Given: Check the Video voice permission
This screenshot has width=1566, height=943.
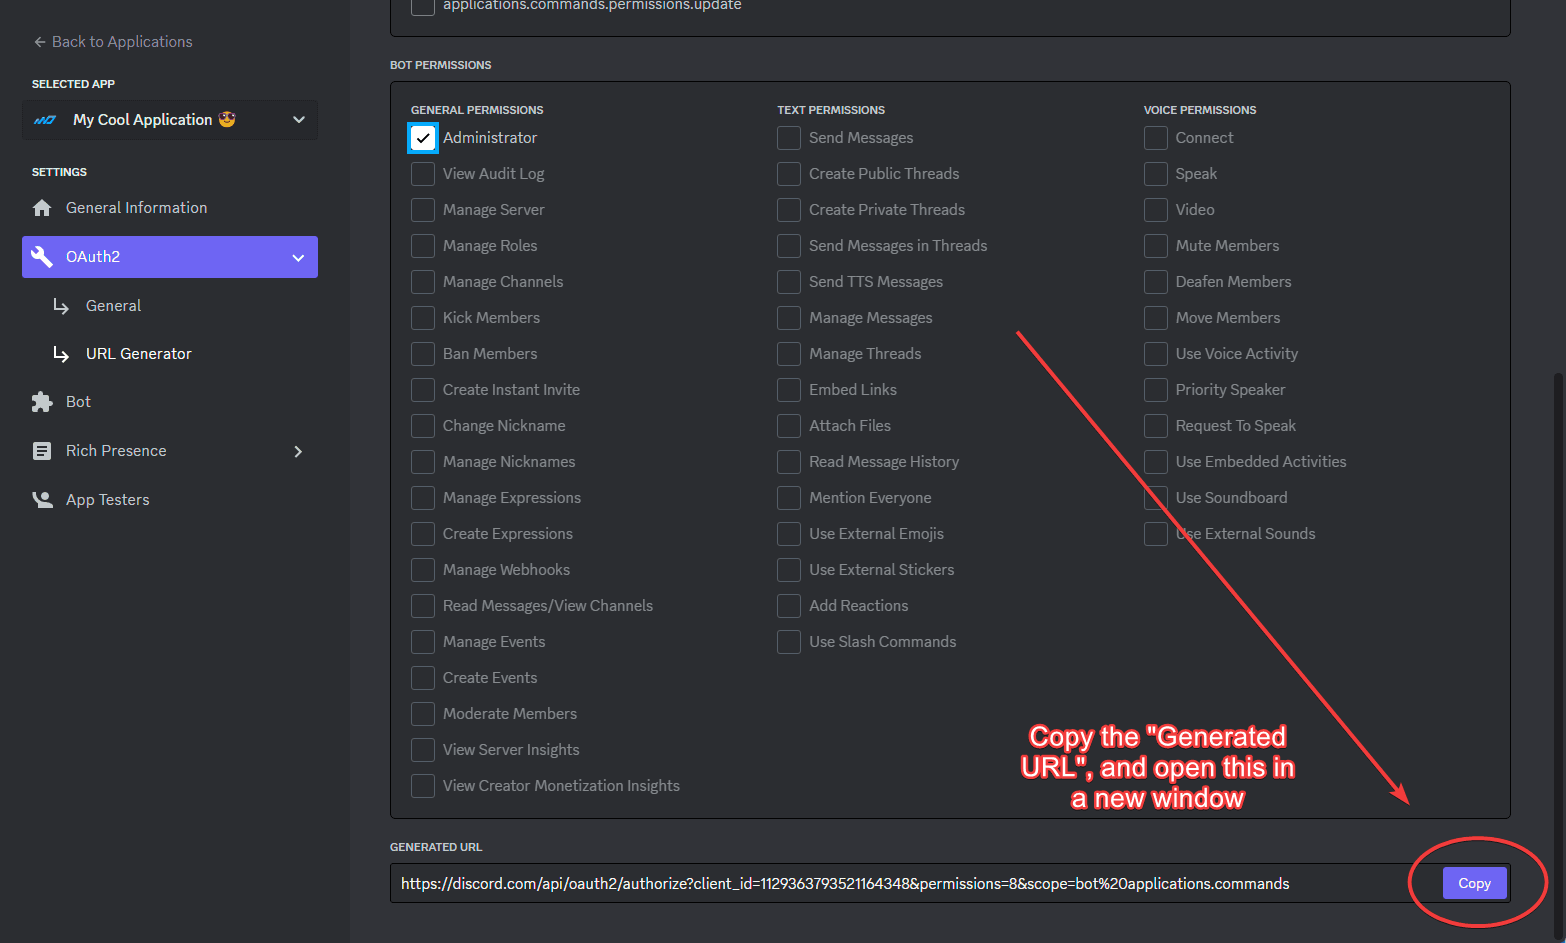Looking at the screenshot, I should pos(1156,210).
